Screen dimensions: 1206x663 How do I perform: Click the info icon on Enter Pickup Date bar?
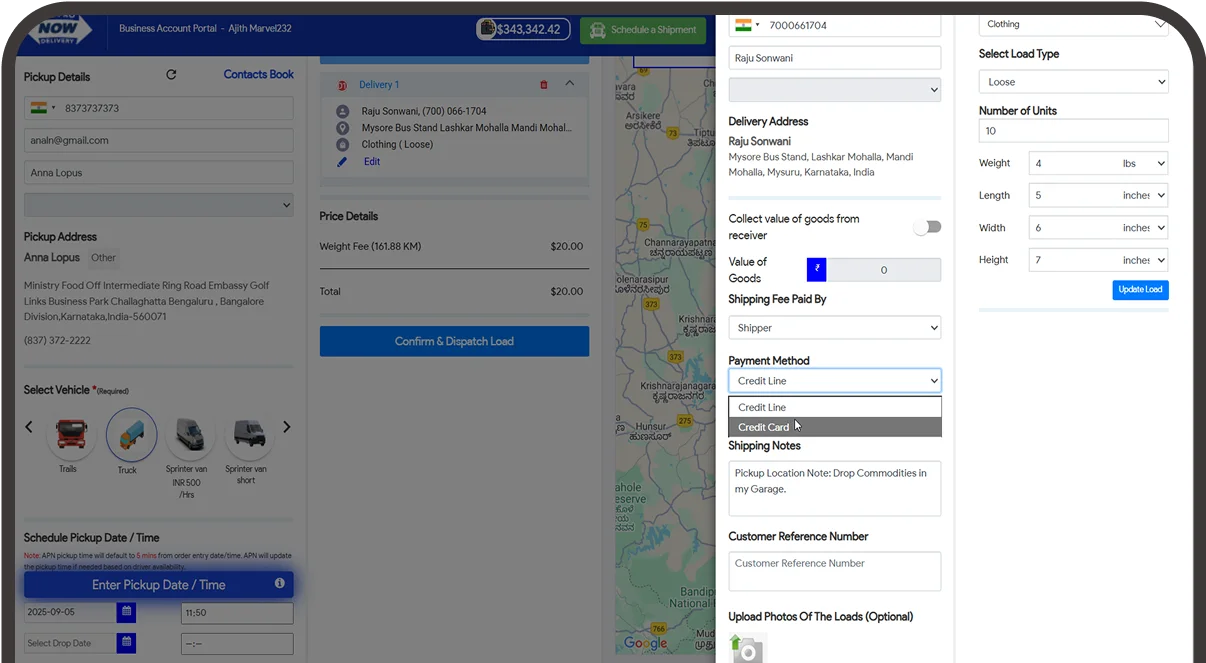[x=279, y=584]
